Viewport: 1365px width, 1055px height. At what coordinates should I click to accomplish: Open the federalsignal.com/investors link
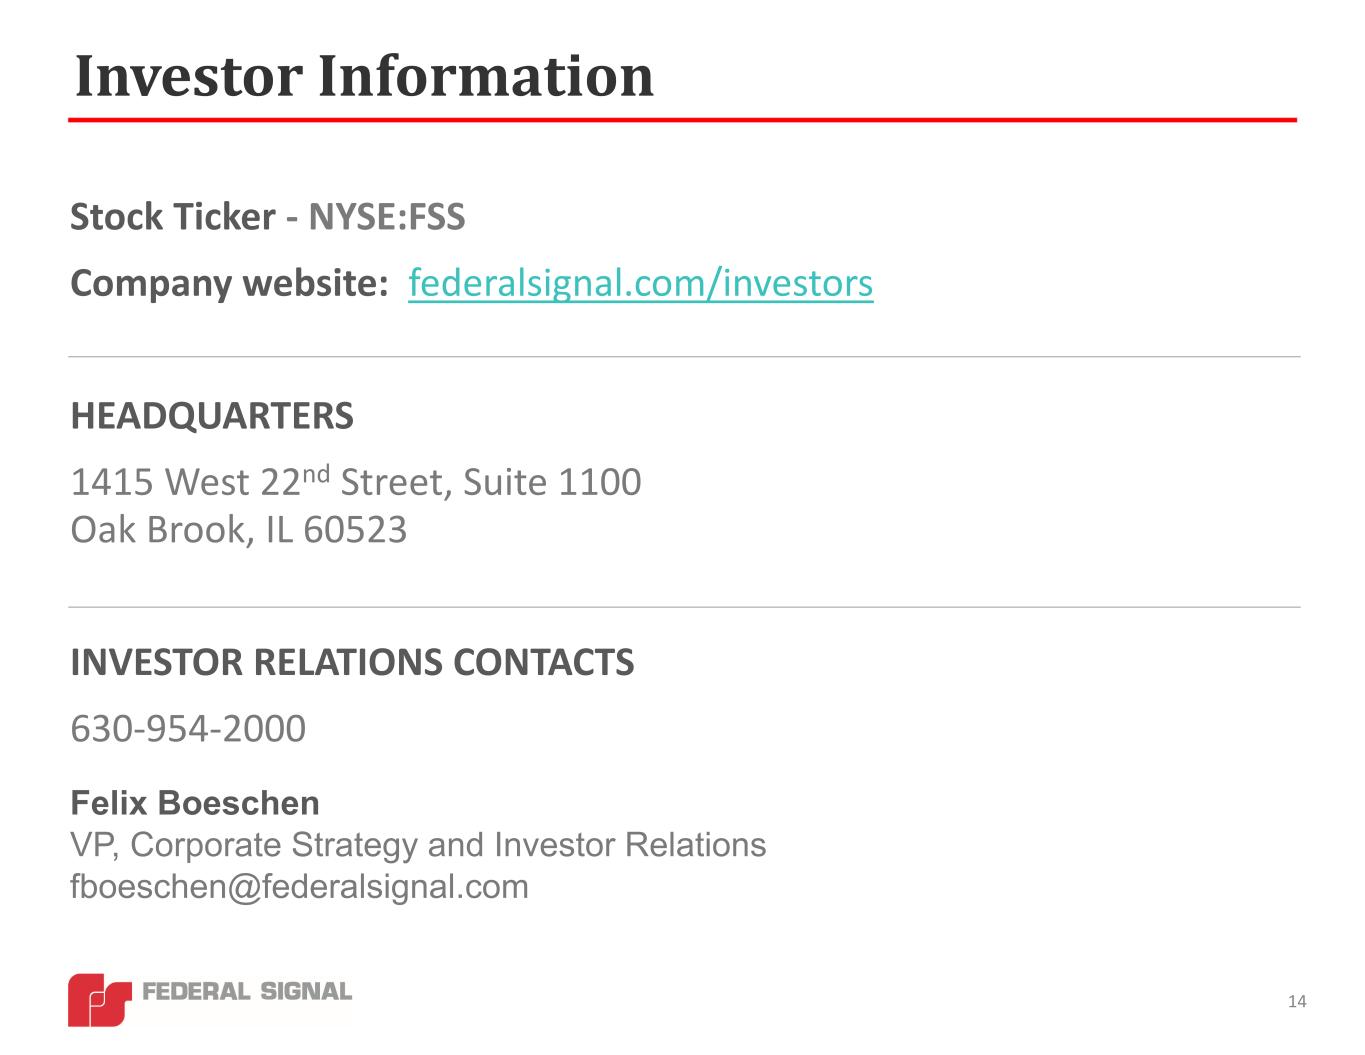coord(640,283)
